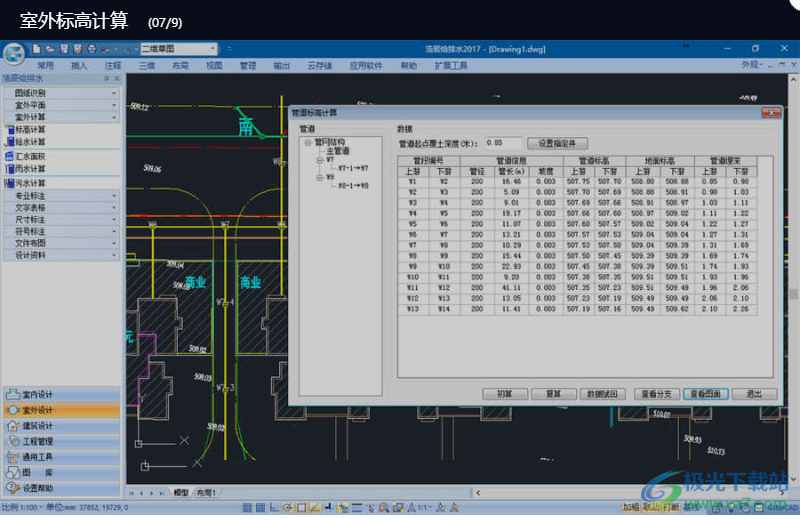Collapse the W7 branch node in tree
This screenshot has height=520, width=800.
319,160
